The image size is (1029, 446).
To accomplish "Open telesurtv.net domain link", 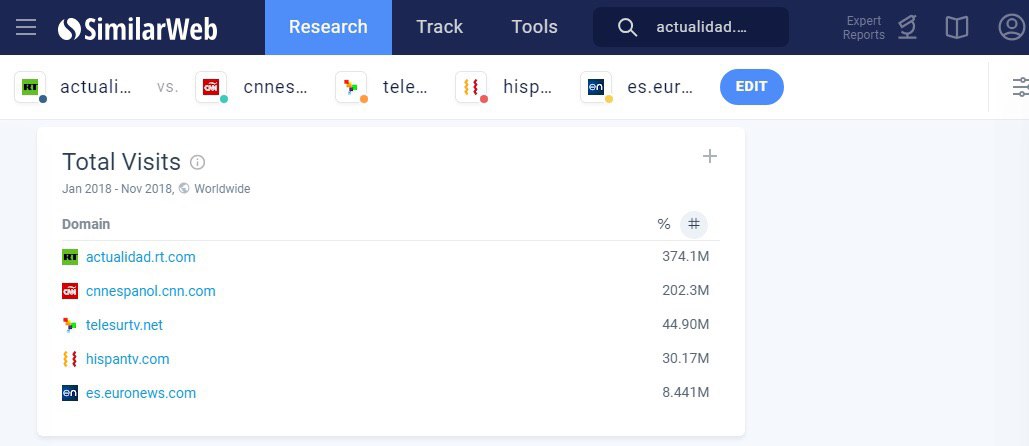I will click(x=124, y=325).
